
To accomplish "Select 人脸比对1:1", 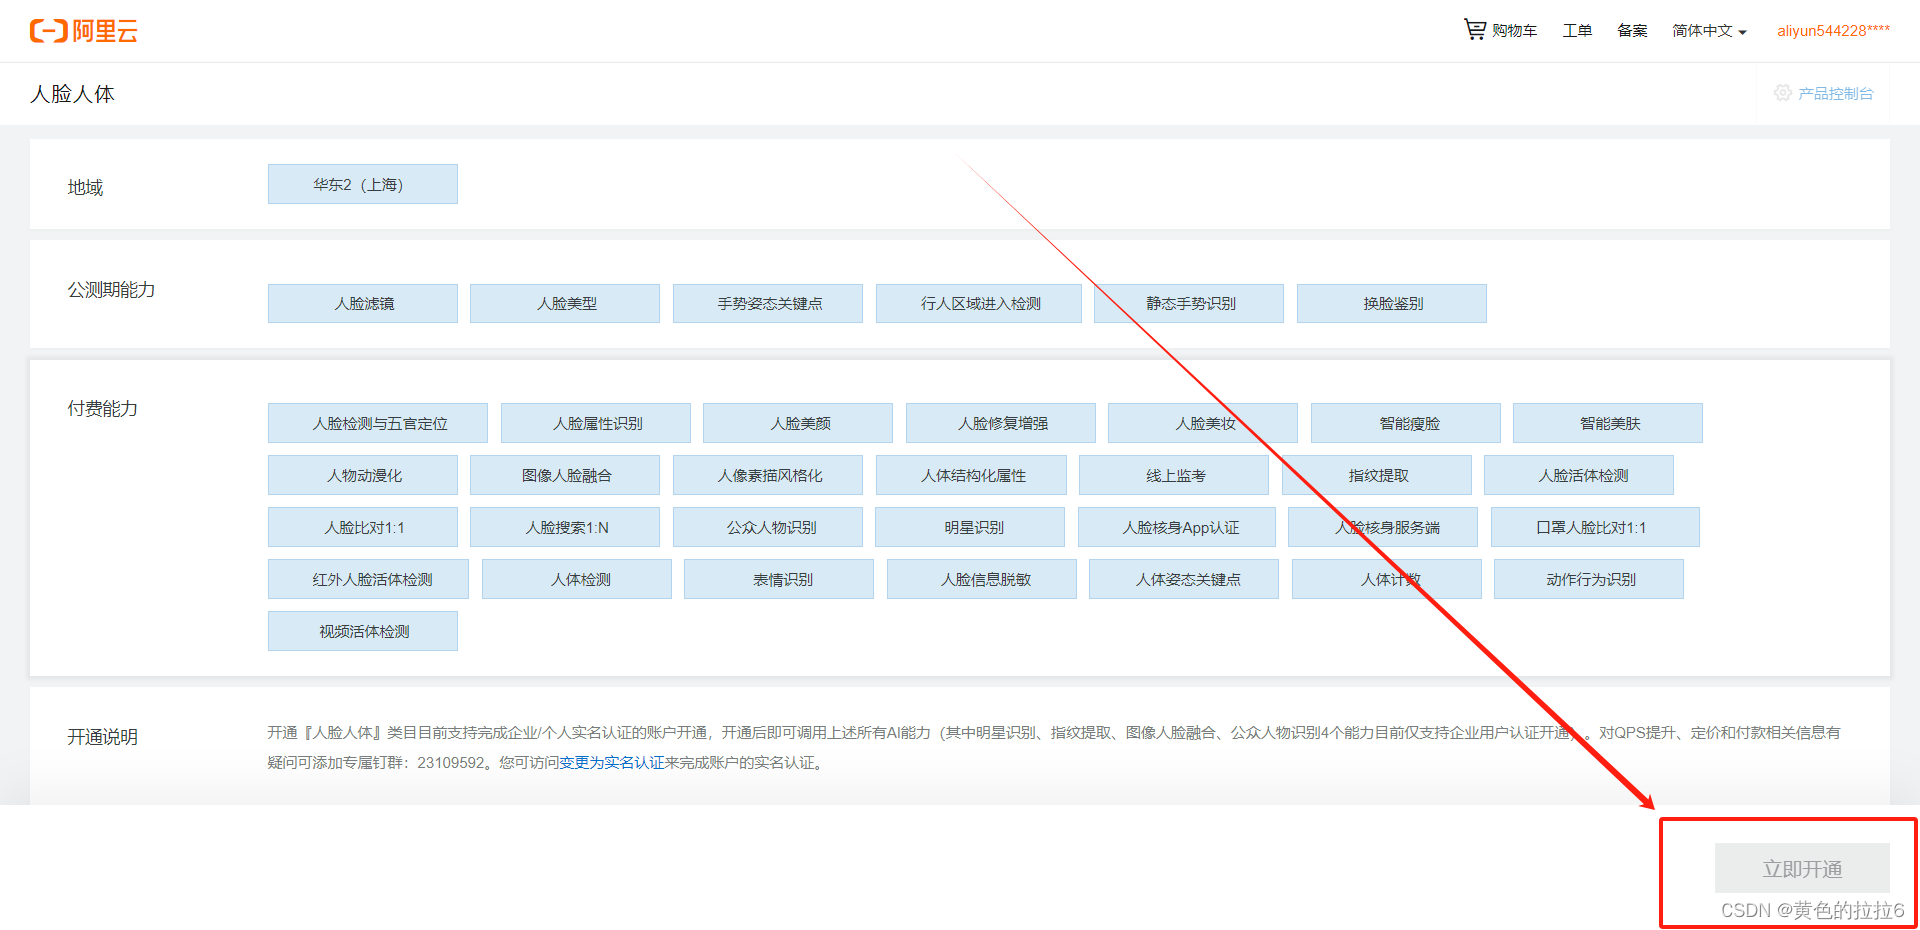I will 363,527.
